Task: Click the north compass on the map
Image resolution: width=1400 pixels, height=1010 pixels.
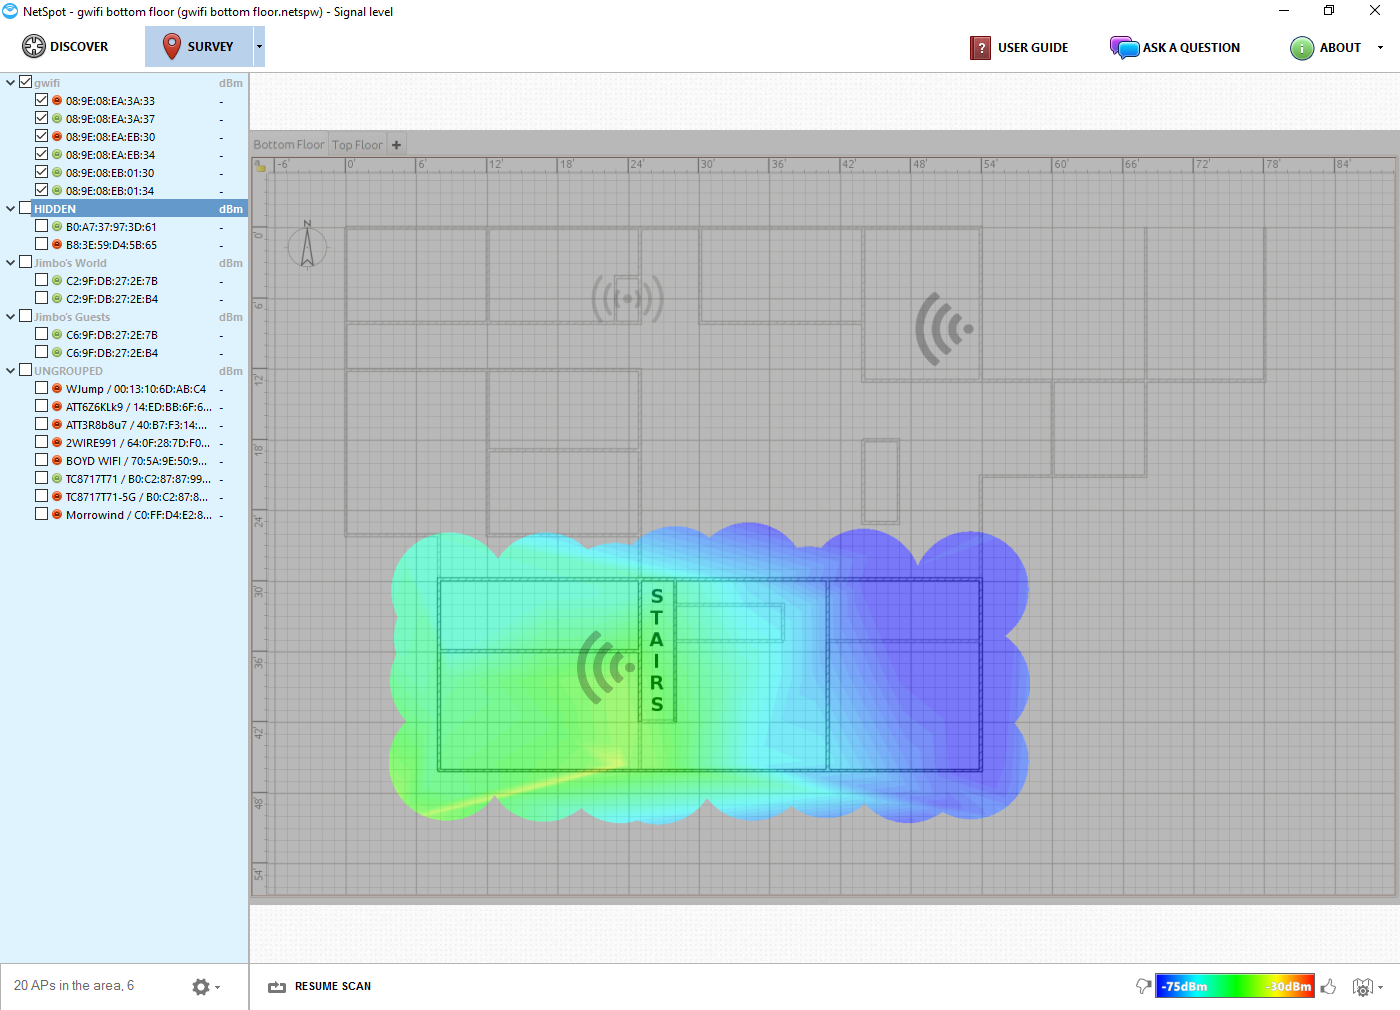Action: point(307,244)
